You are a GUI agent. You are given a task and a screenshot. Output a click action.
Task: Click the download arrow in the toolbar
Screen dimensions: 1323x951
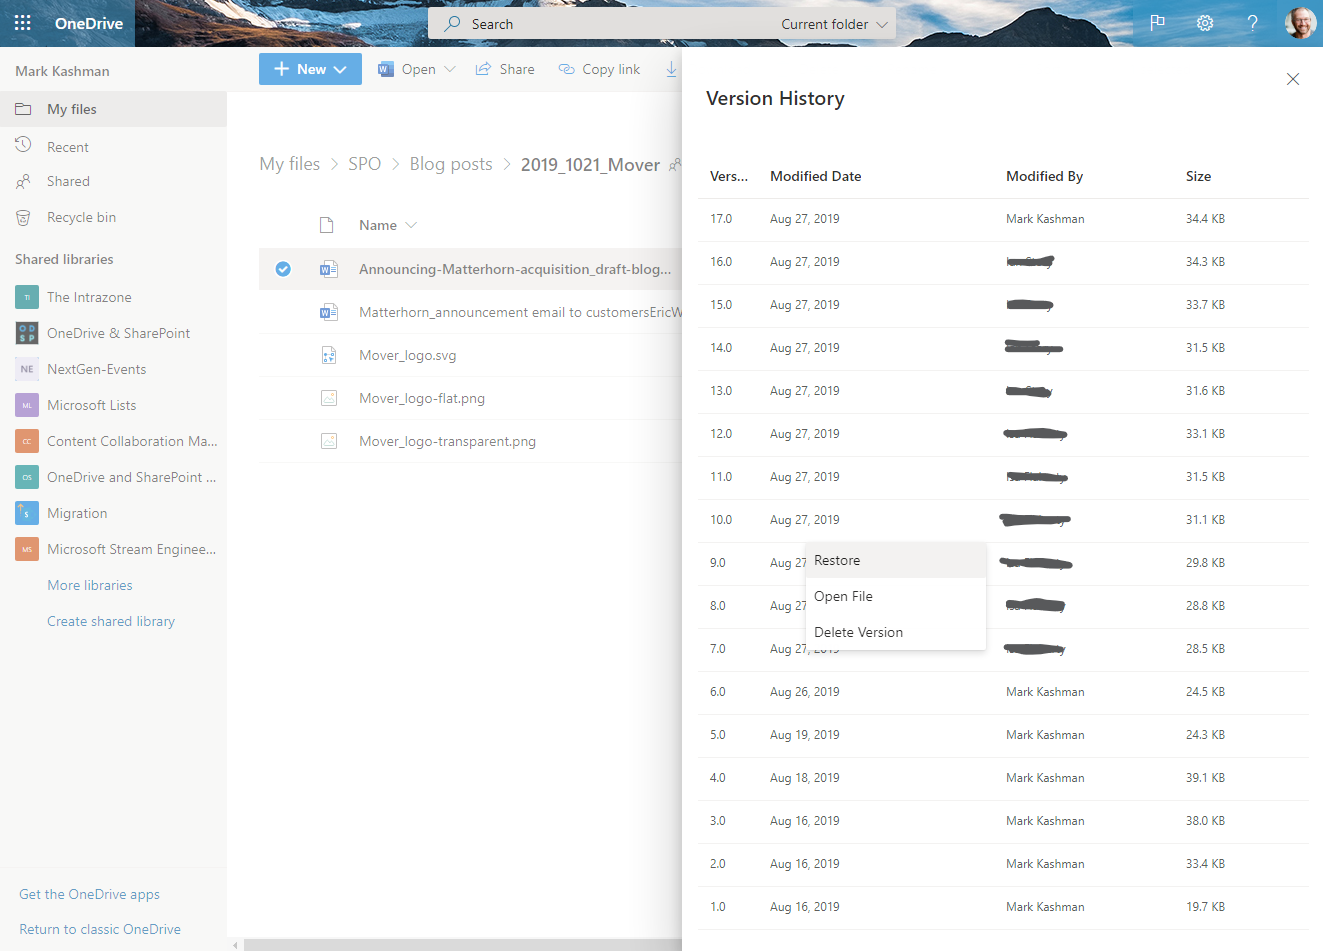(x=671, y=69)
